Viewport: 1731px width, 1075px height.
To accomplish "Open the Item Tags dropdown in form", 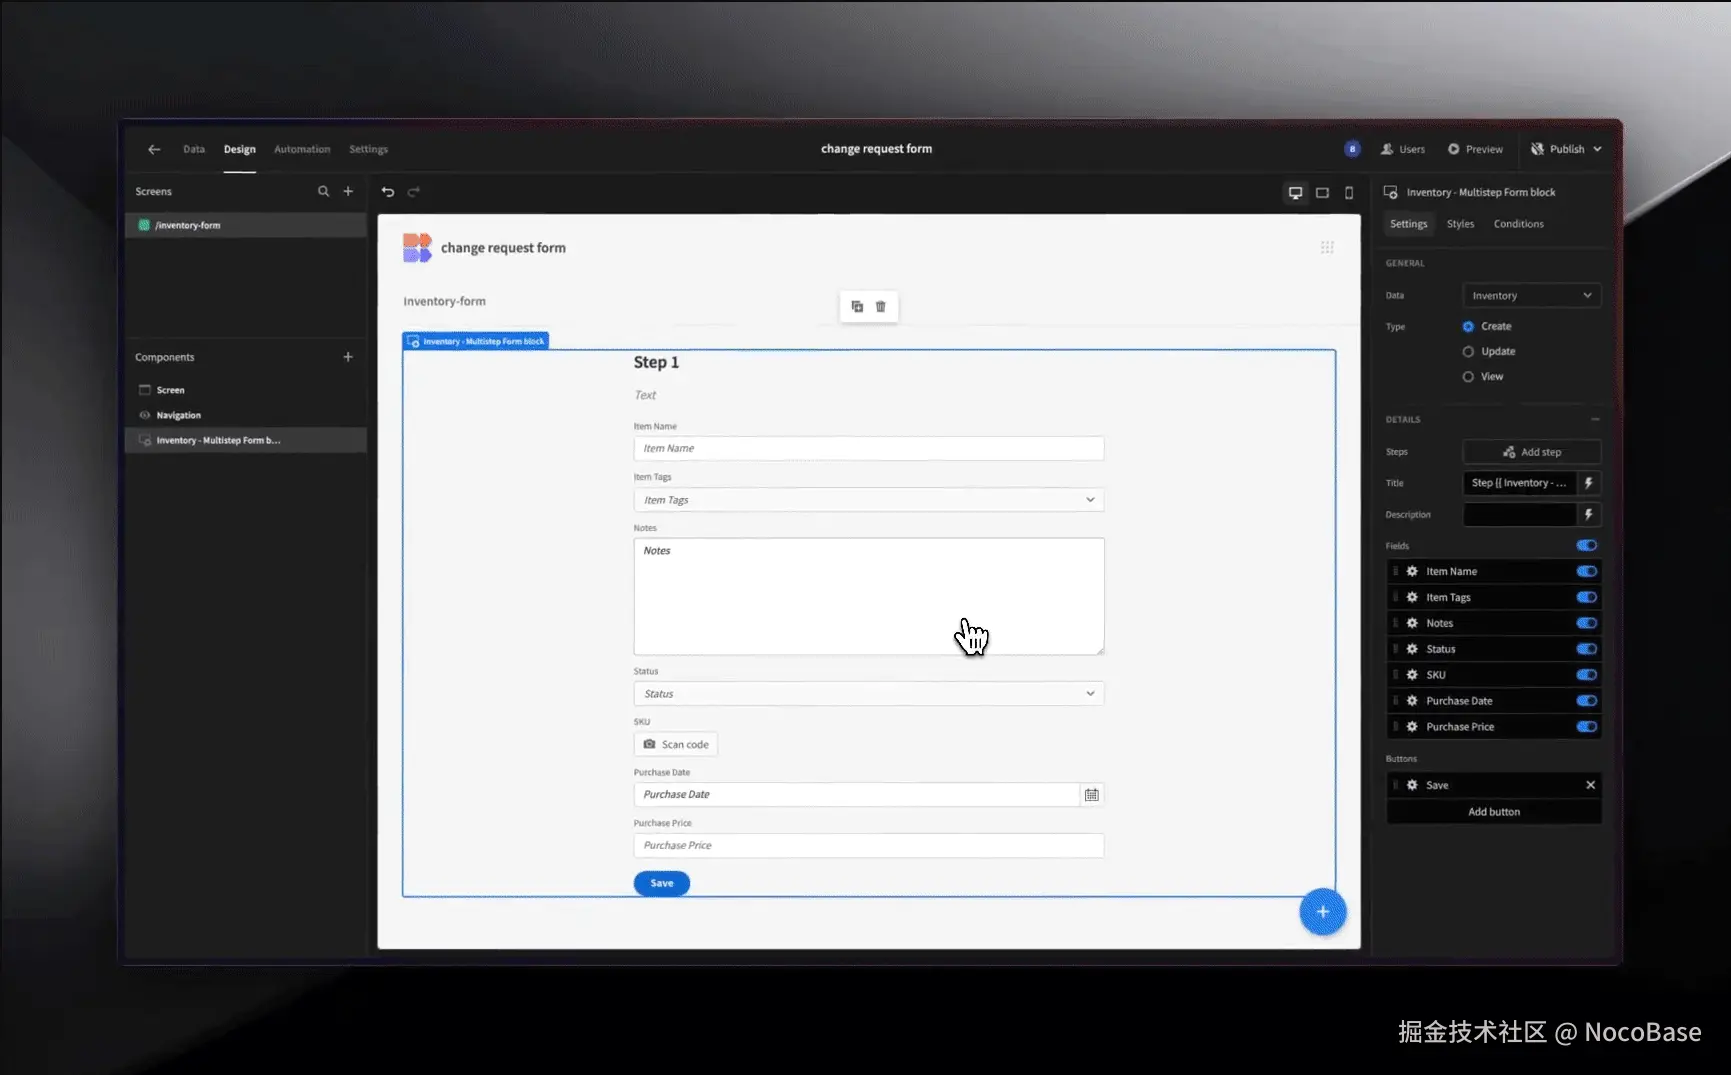I will coord(869,500).
